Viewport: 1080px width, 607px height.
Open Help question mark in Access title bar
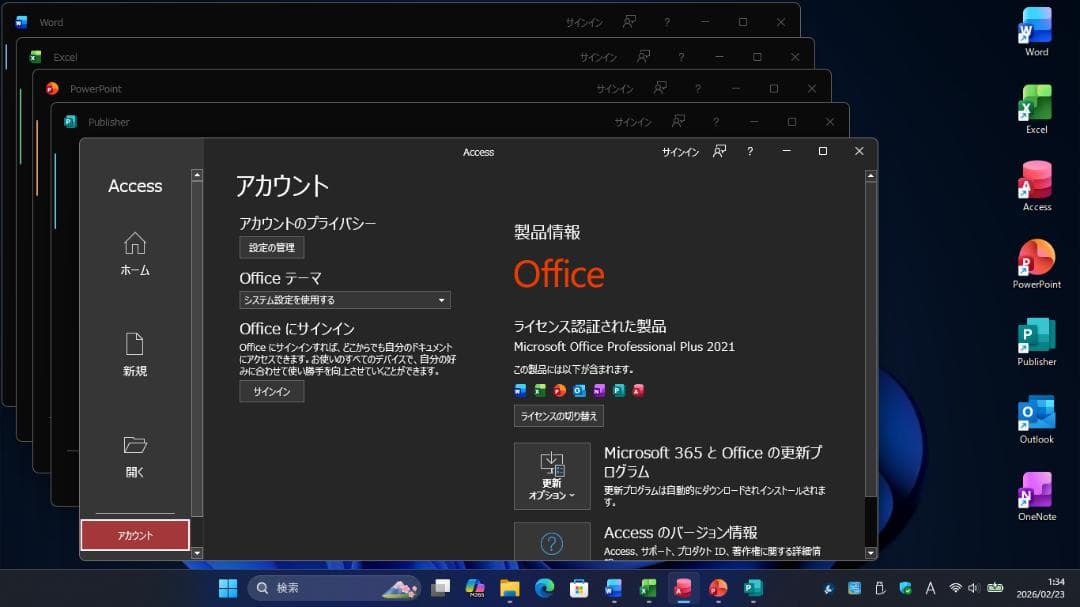[x=750, y=152]
